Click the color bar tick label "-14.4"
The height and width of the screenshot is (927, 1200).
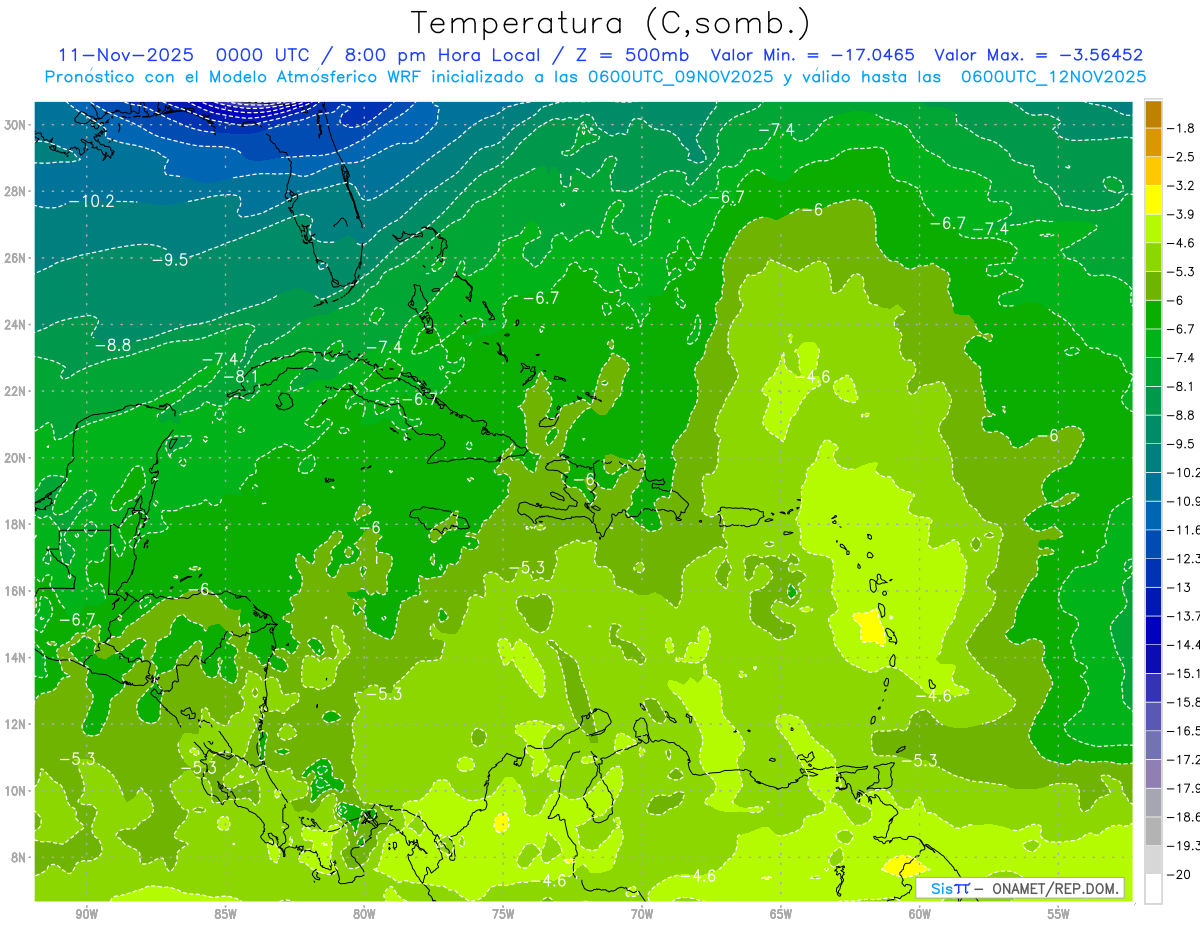(x=1184, y=644)
